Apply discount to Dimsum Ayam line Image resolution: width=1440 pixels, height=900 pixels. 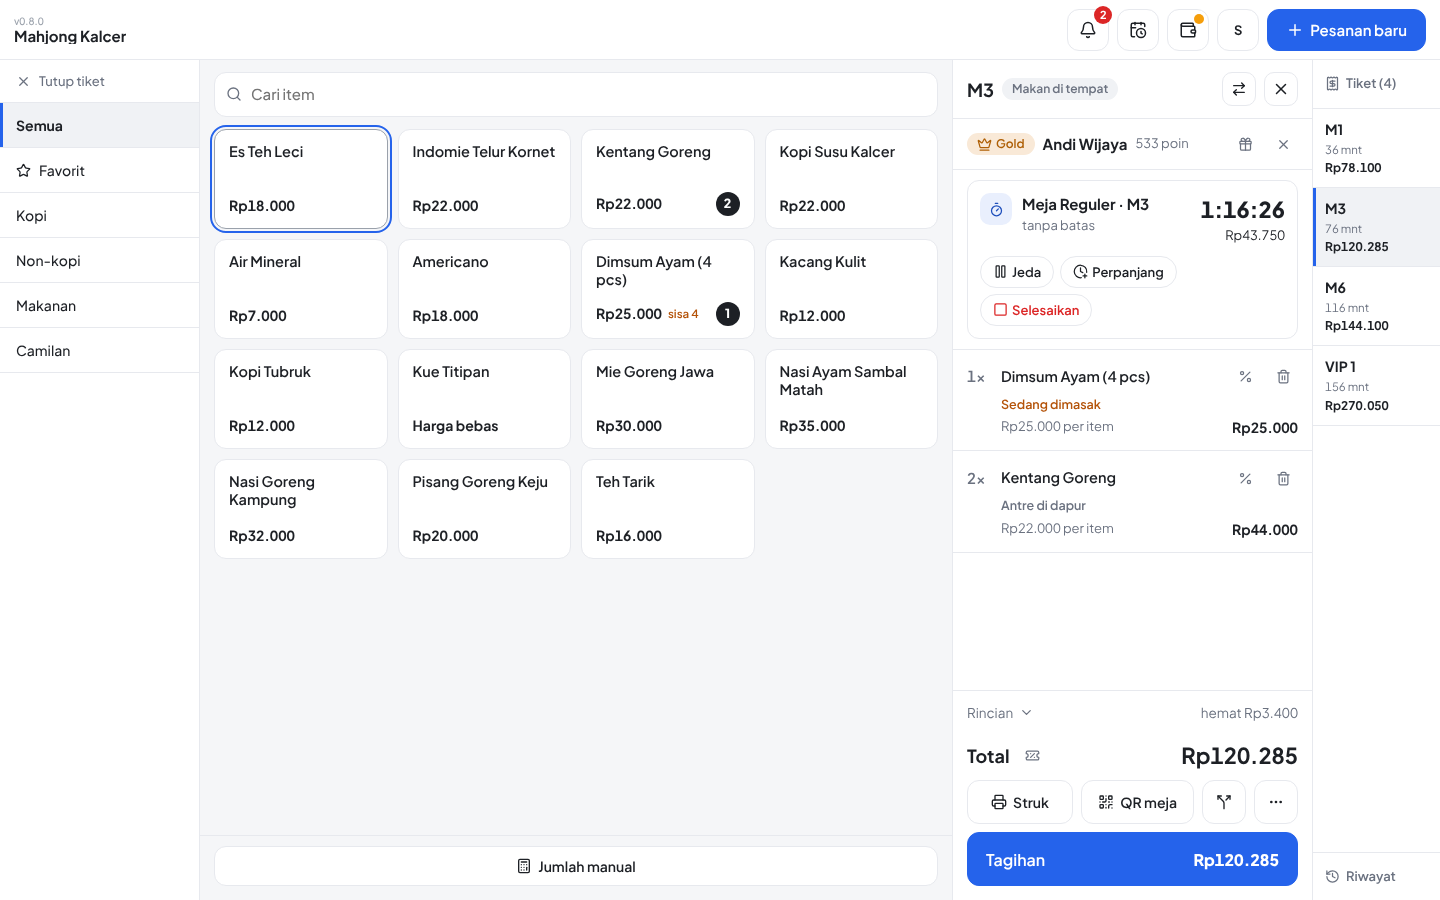(x=1245, y=377)
